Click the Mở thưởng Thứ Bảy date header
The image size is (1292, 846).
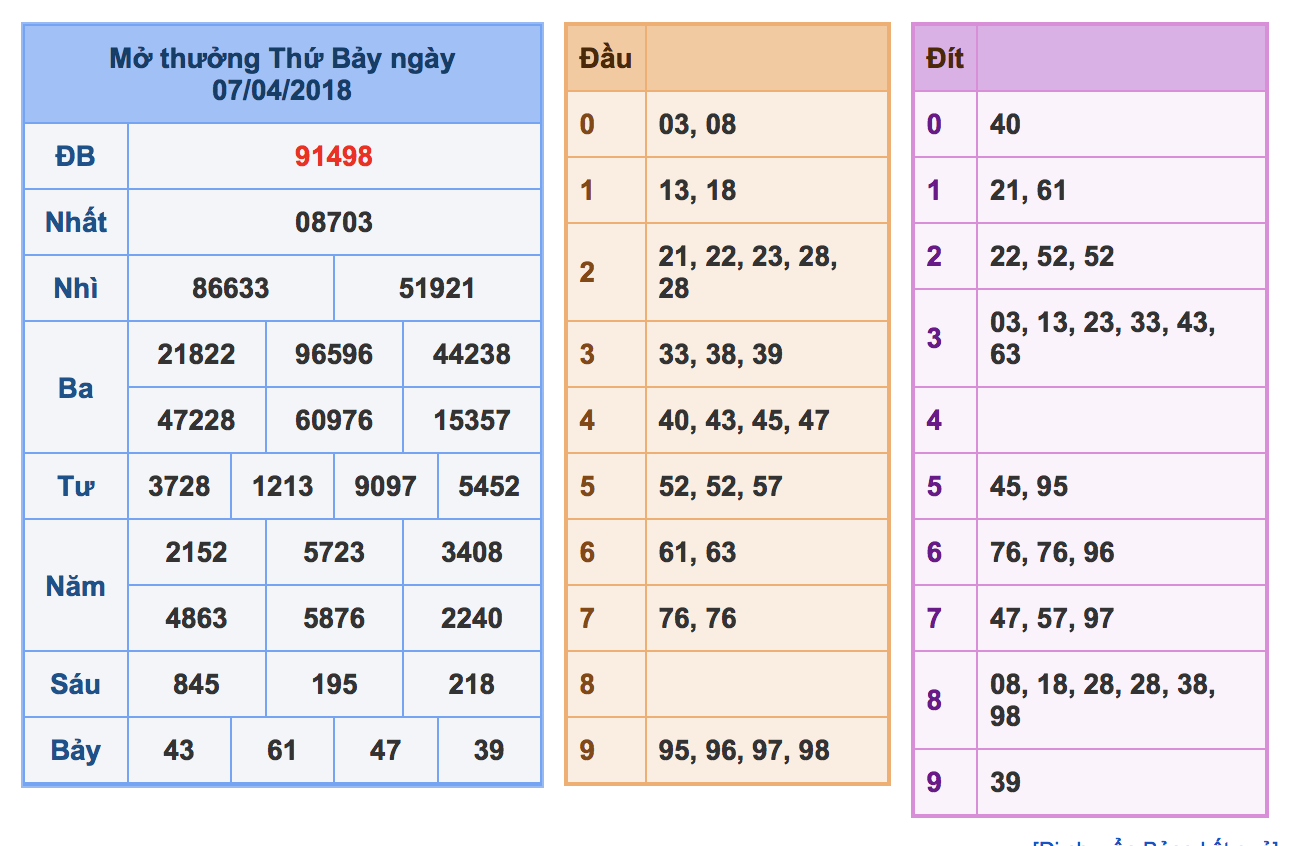282,74
